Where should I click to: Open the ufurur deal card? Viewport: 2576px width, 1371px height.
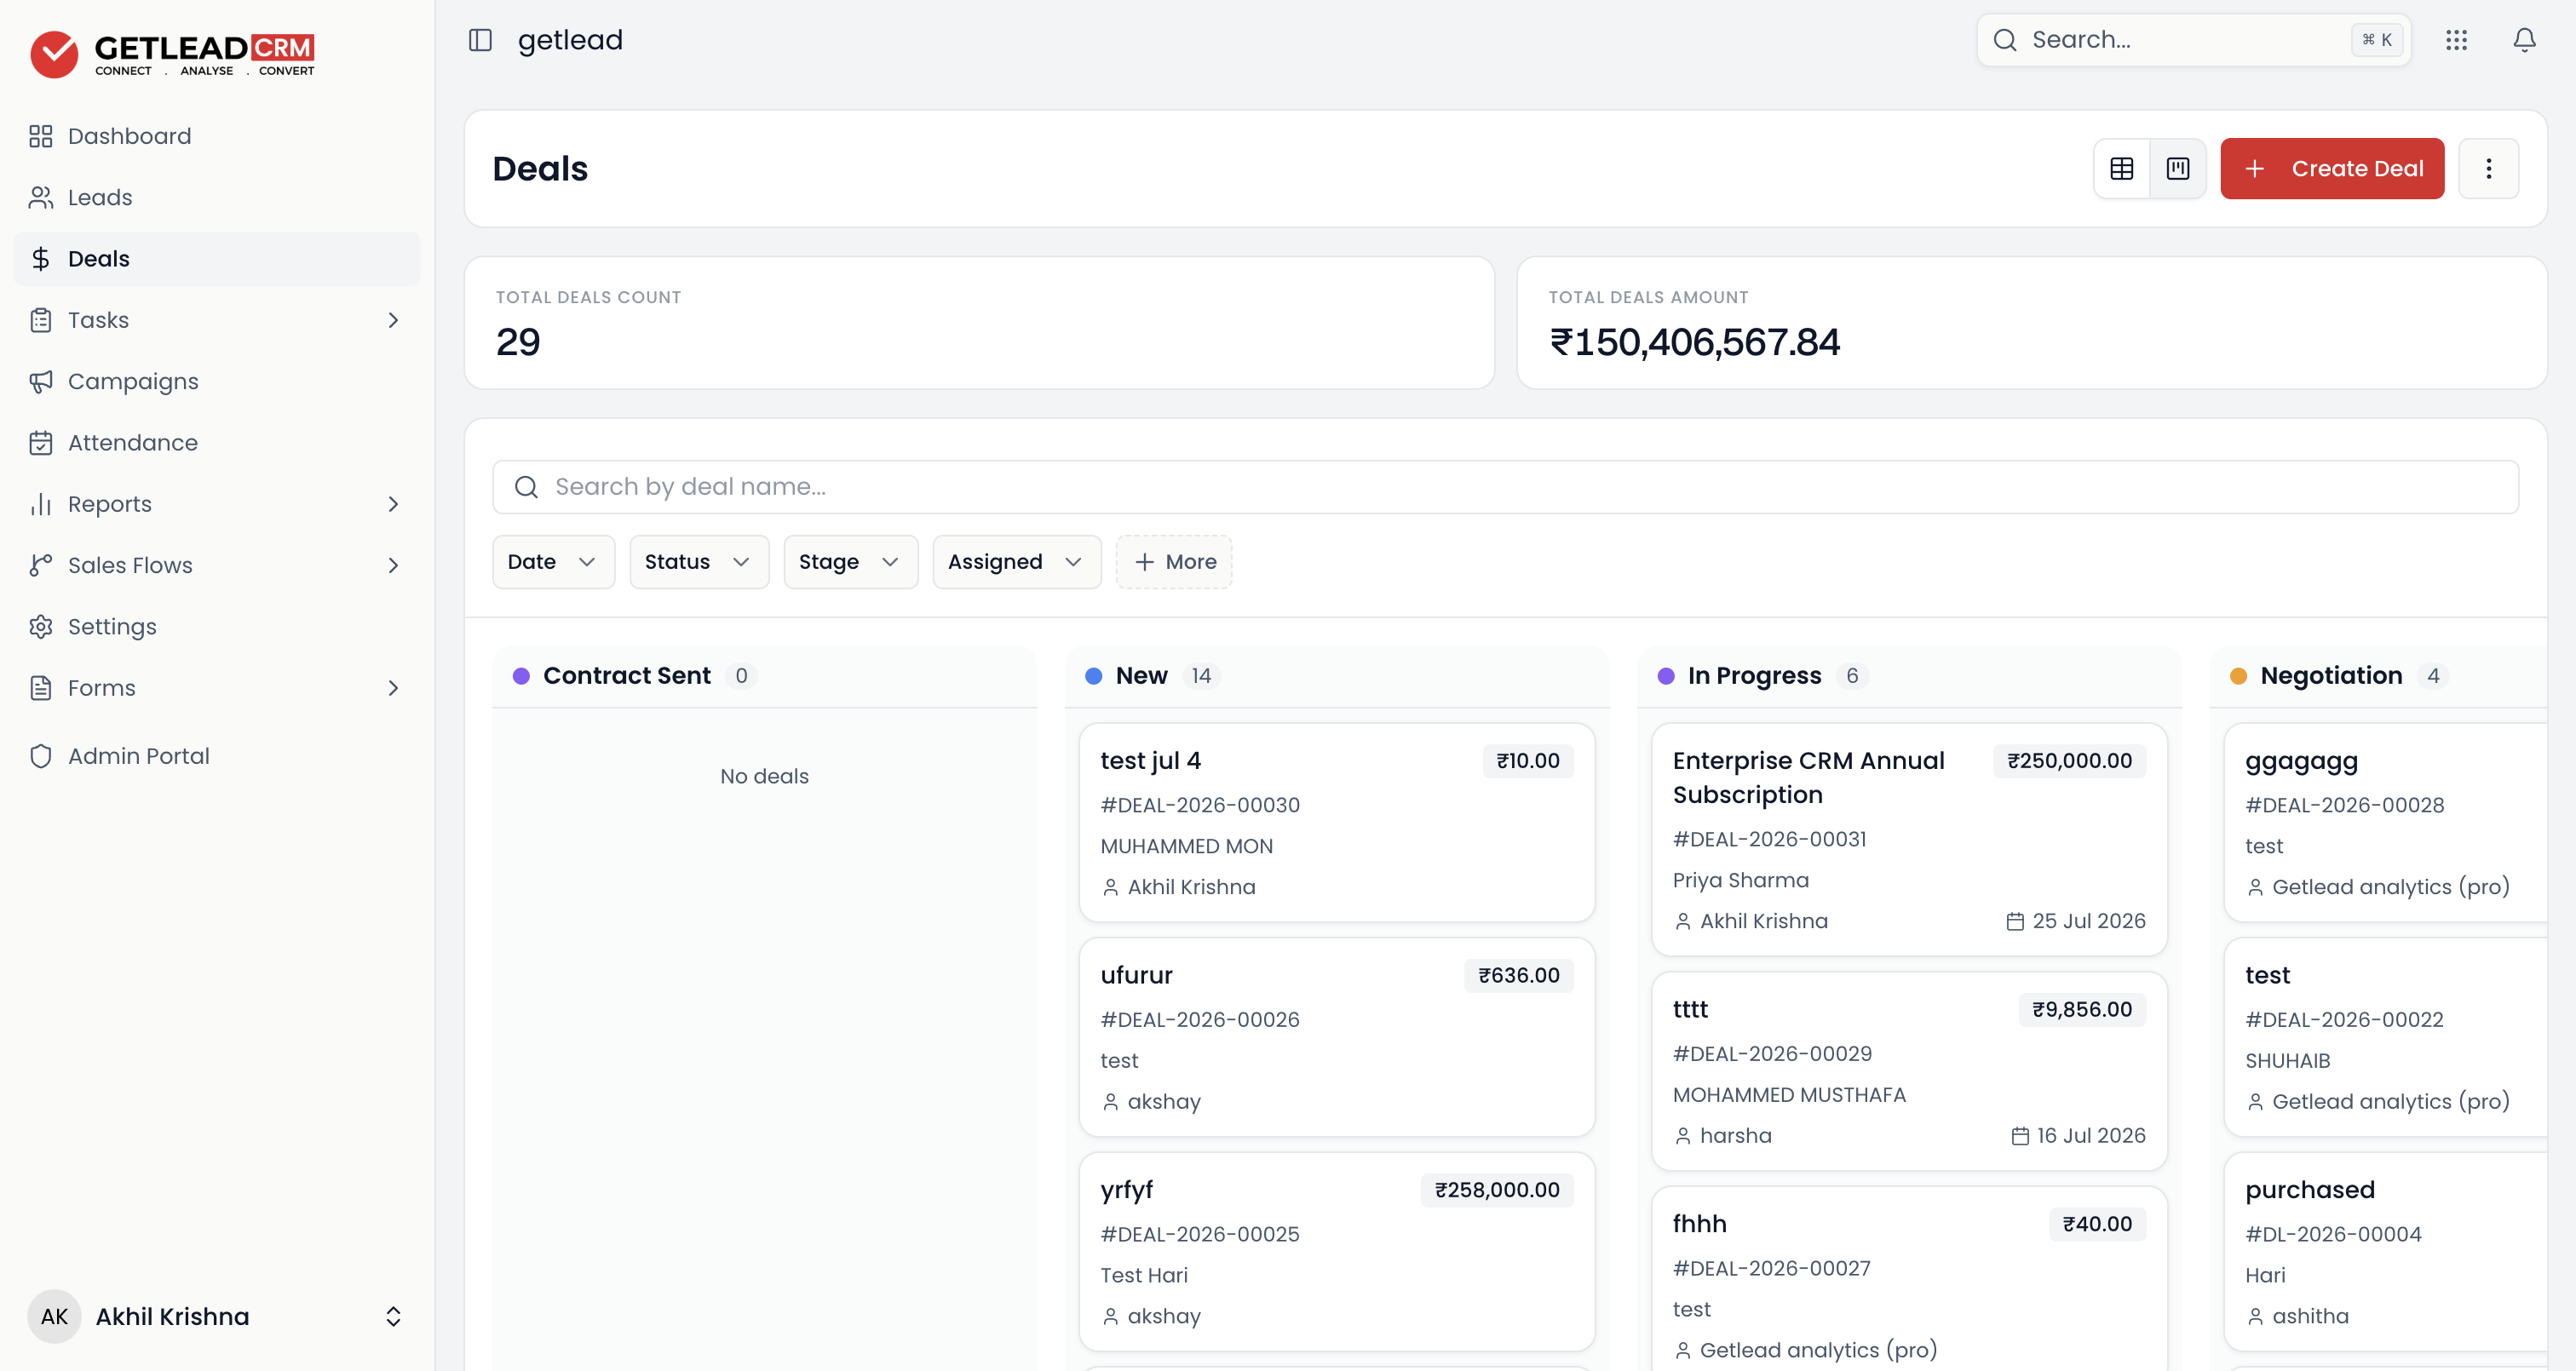coord(1336,1036)
